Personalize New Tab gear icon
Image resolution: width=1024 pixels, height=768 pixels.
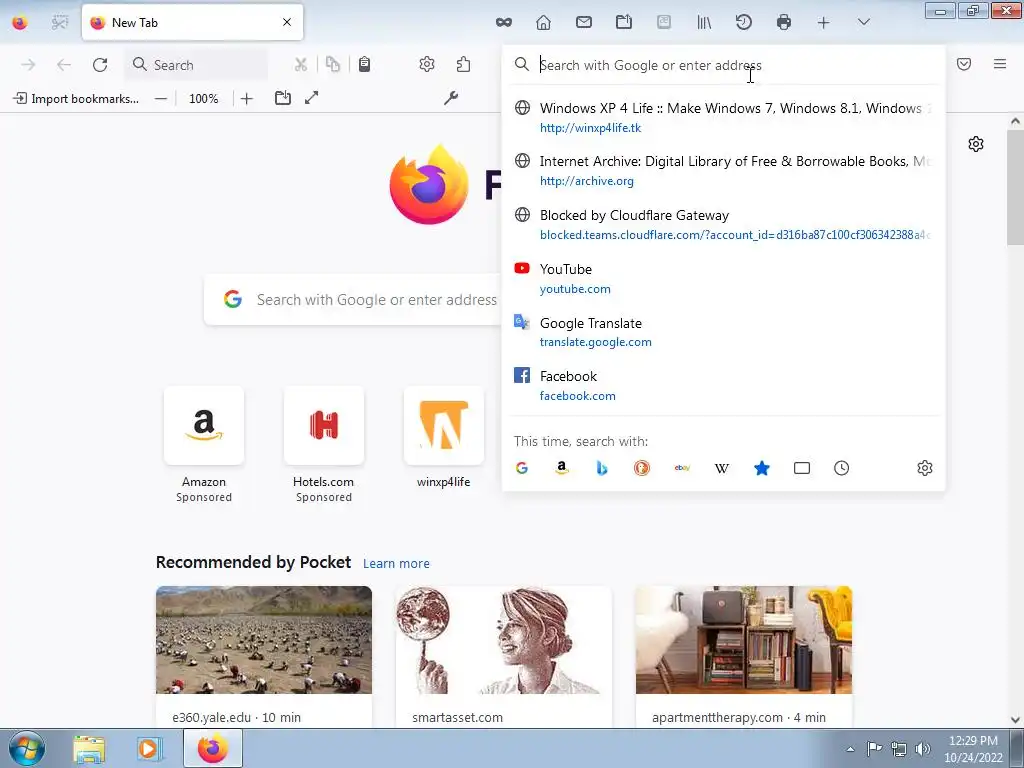976,144
